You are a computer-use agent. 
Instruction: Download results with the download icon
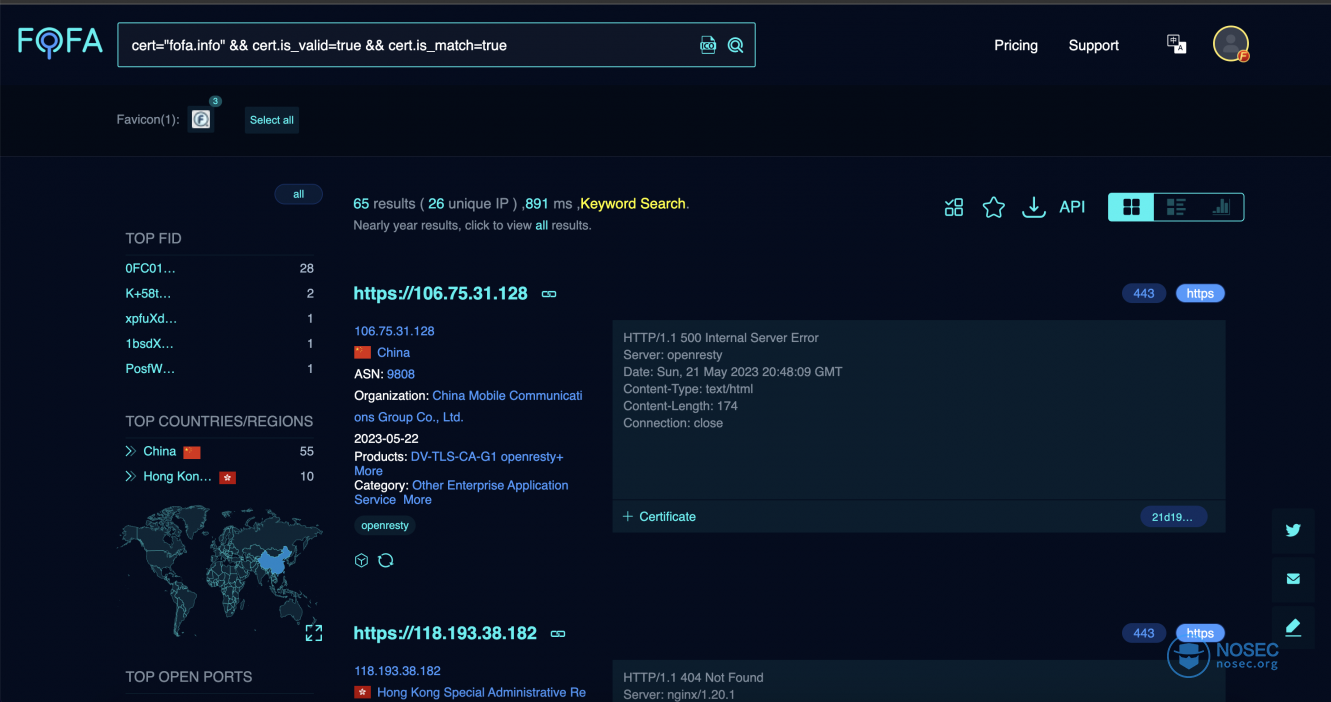1033,207
